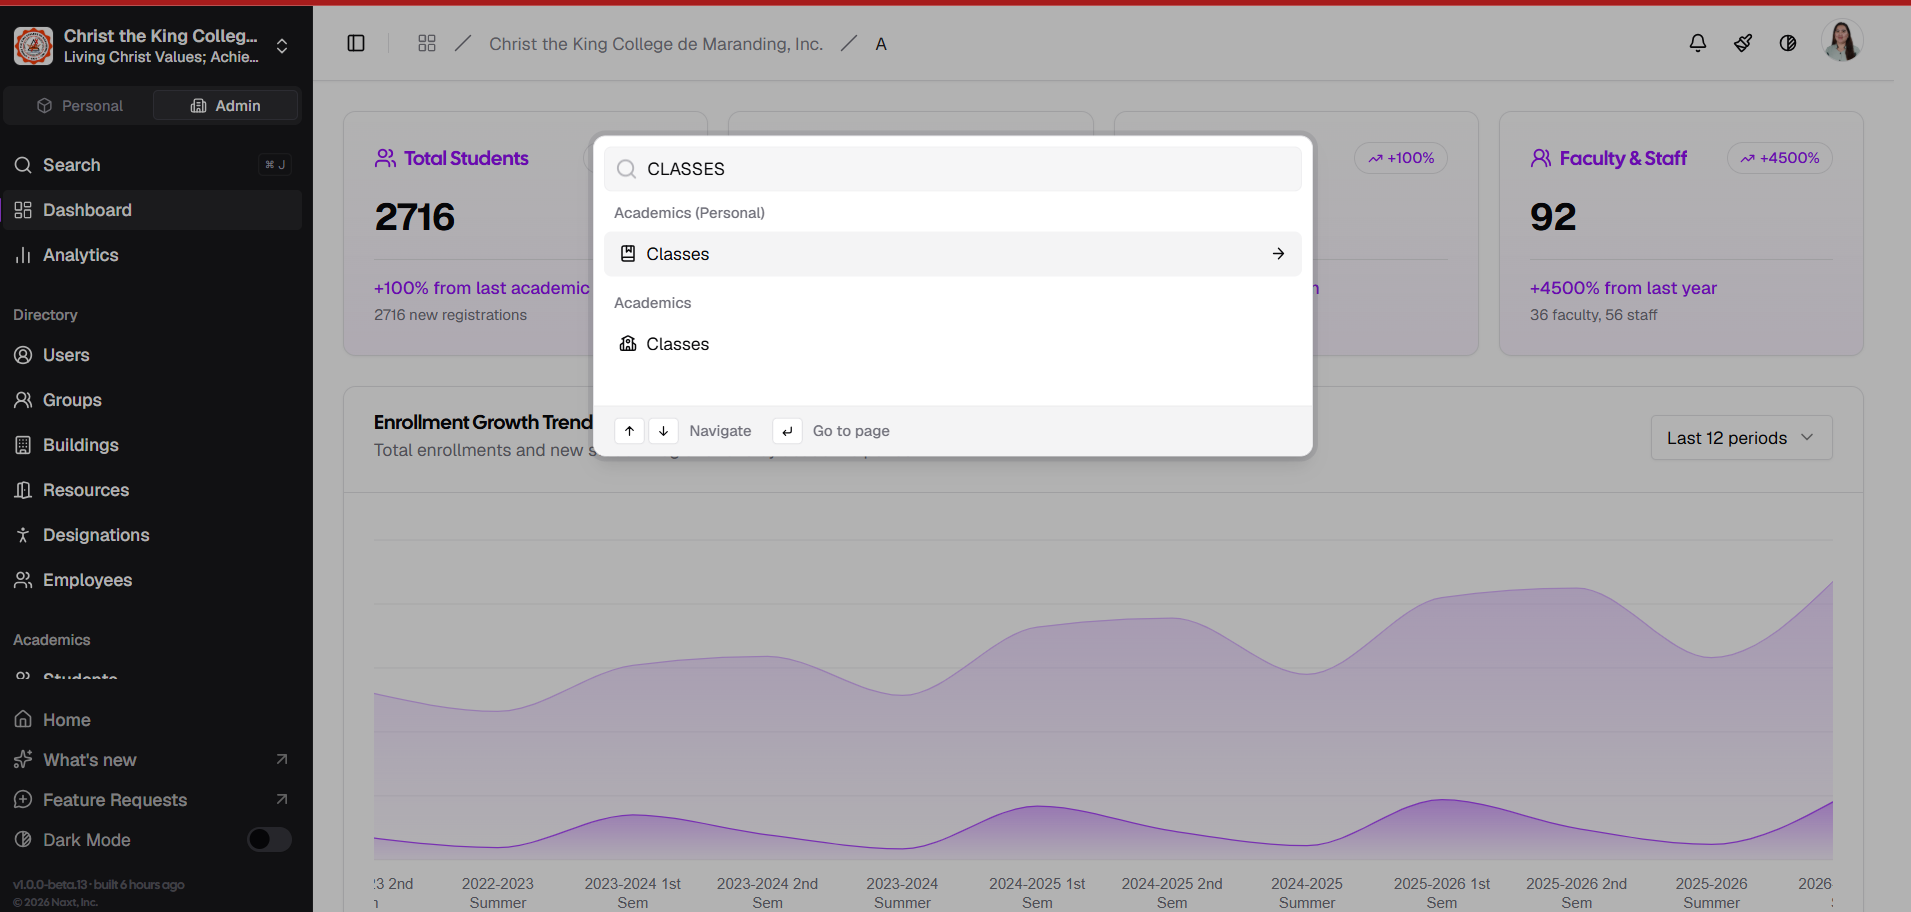1911x912 pixels.
Task: Click the Resources book icon
Action: tap(23, 490)
